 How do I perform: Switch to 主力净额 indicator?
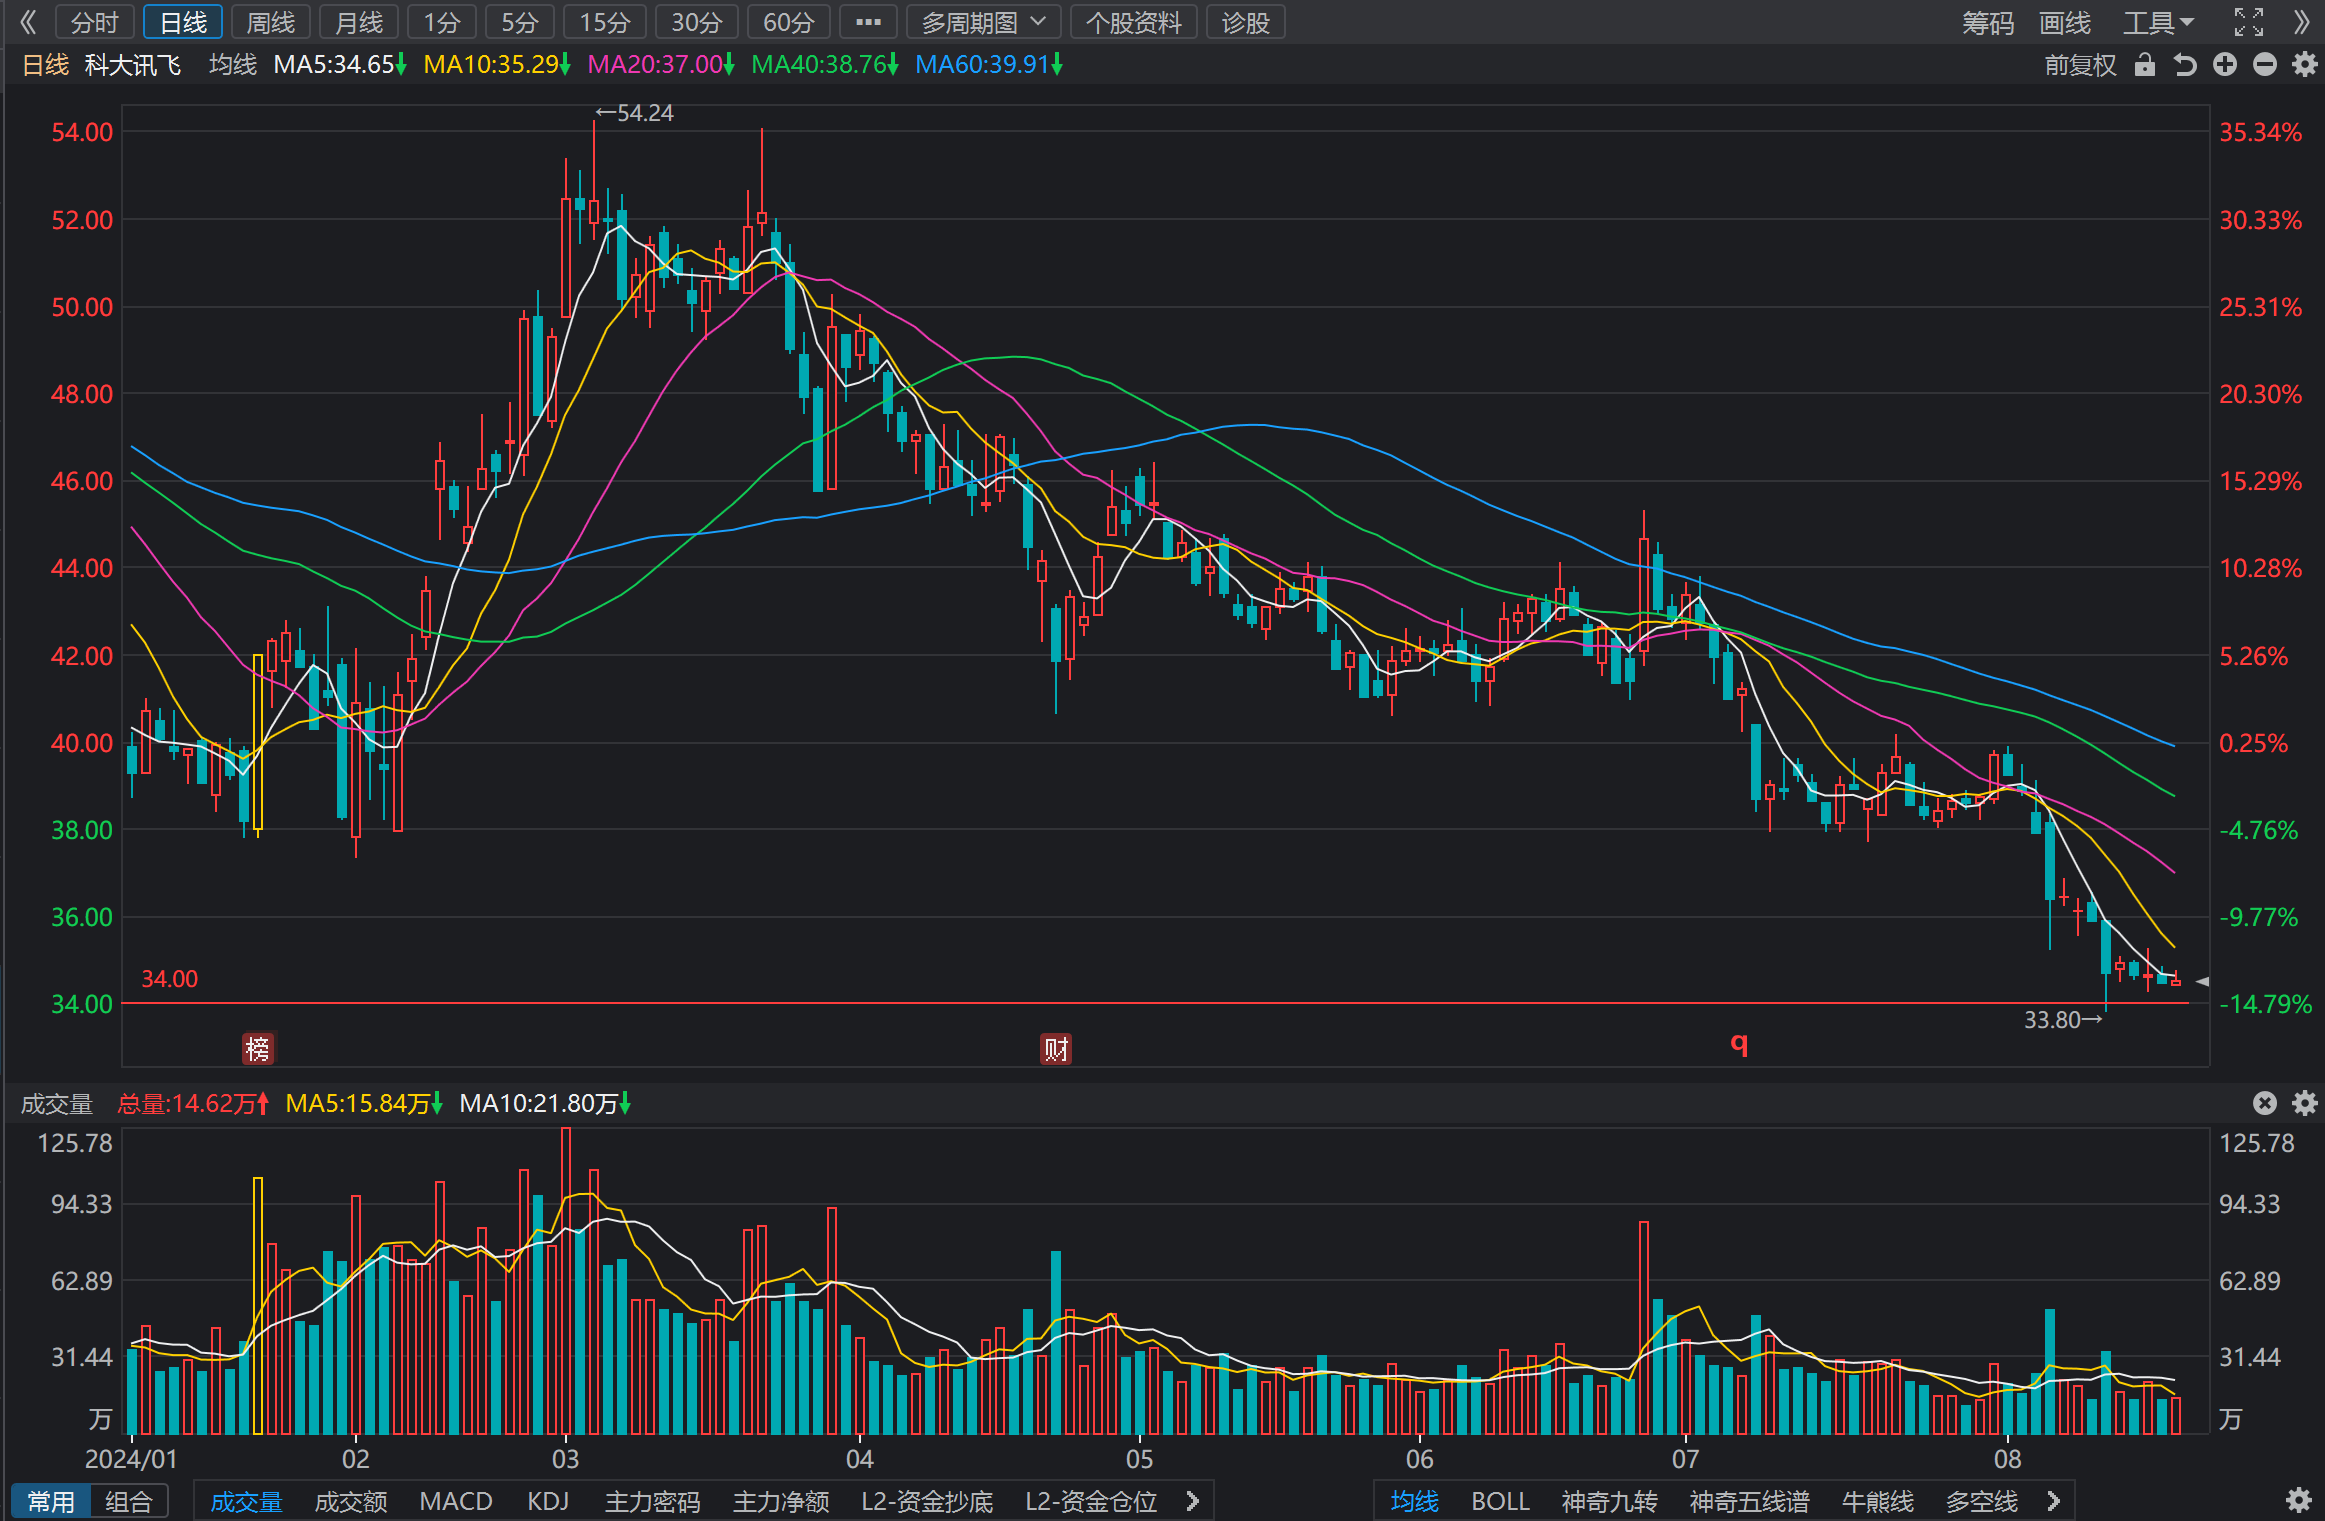[781, 1501]
